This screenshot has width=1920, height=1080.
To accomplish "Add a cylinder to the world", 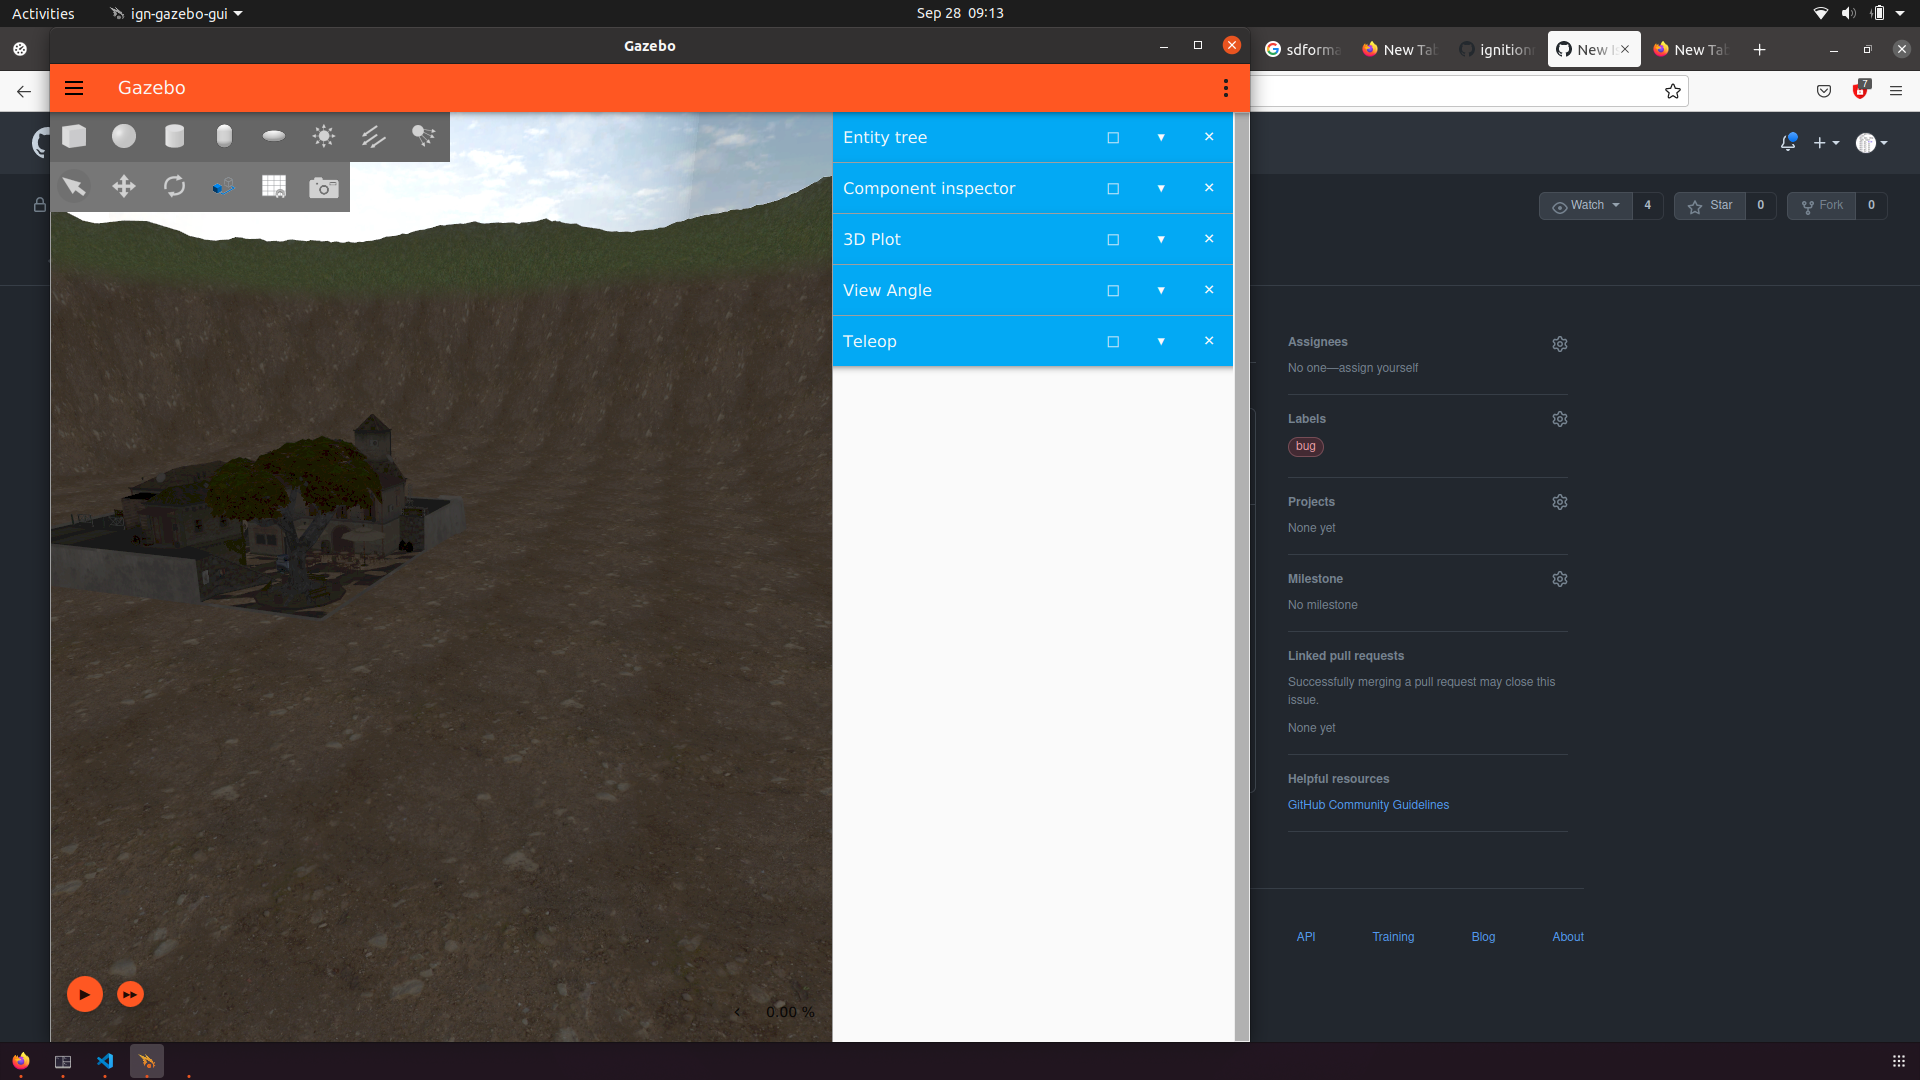I will (x=174, y=136).
